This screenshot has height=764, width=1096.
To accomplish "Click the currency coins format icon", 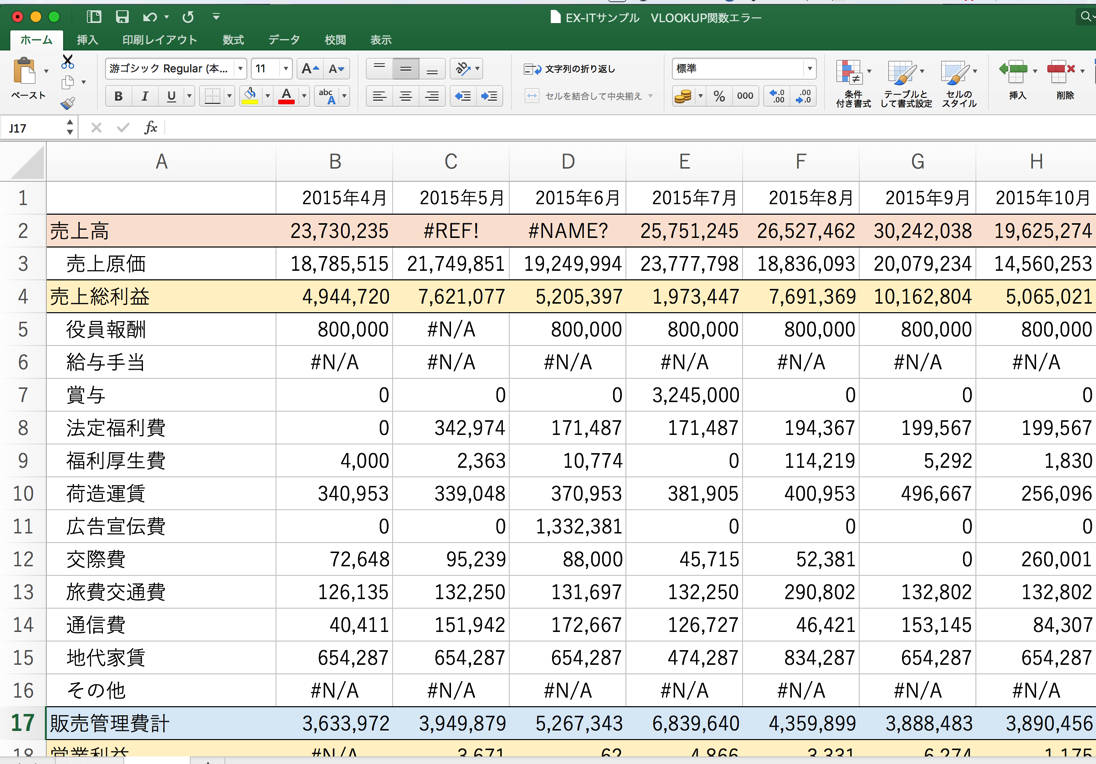I will 682,96.
